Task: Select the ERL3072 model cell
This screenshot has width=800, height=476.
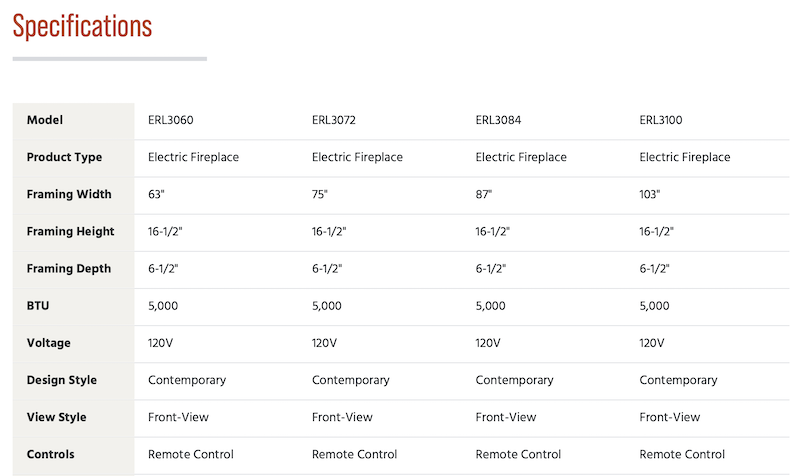Action: (334, 120)
